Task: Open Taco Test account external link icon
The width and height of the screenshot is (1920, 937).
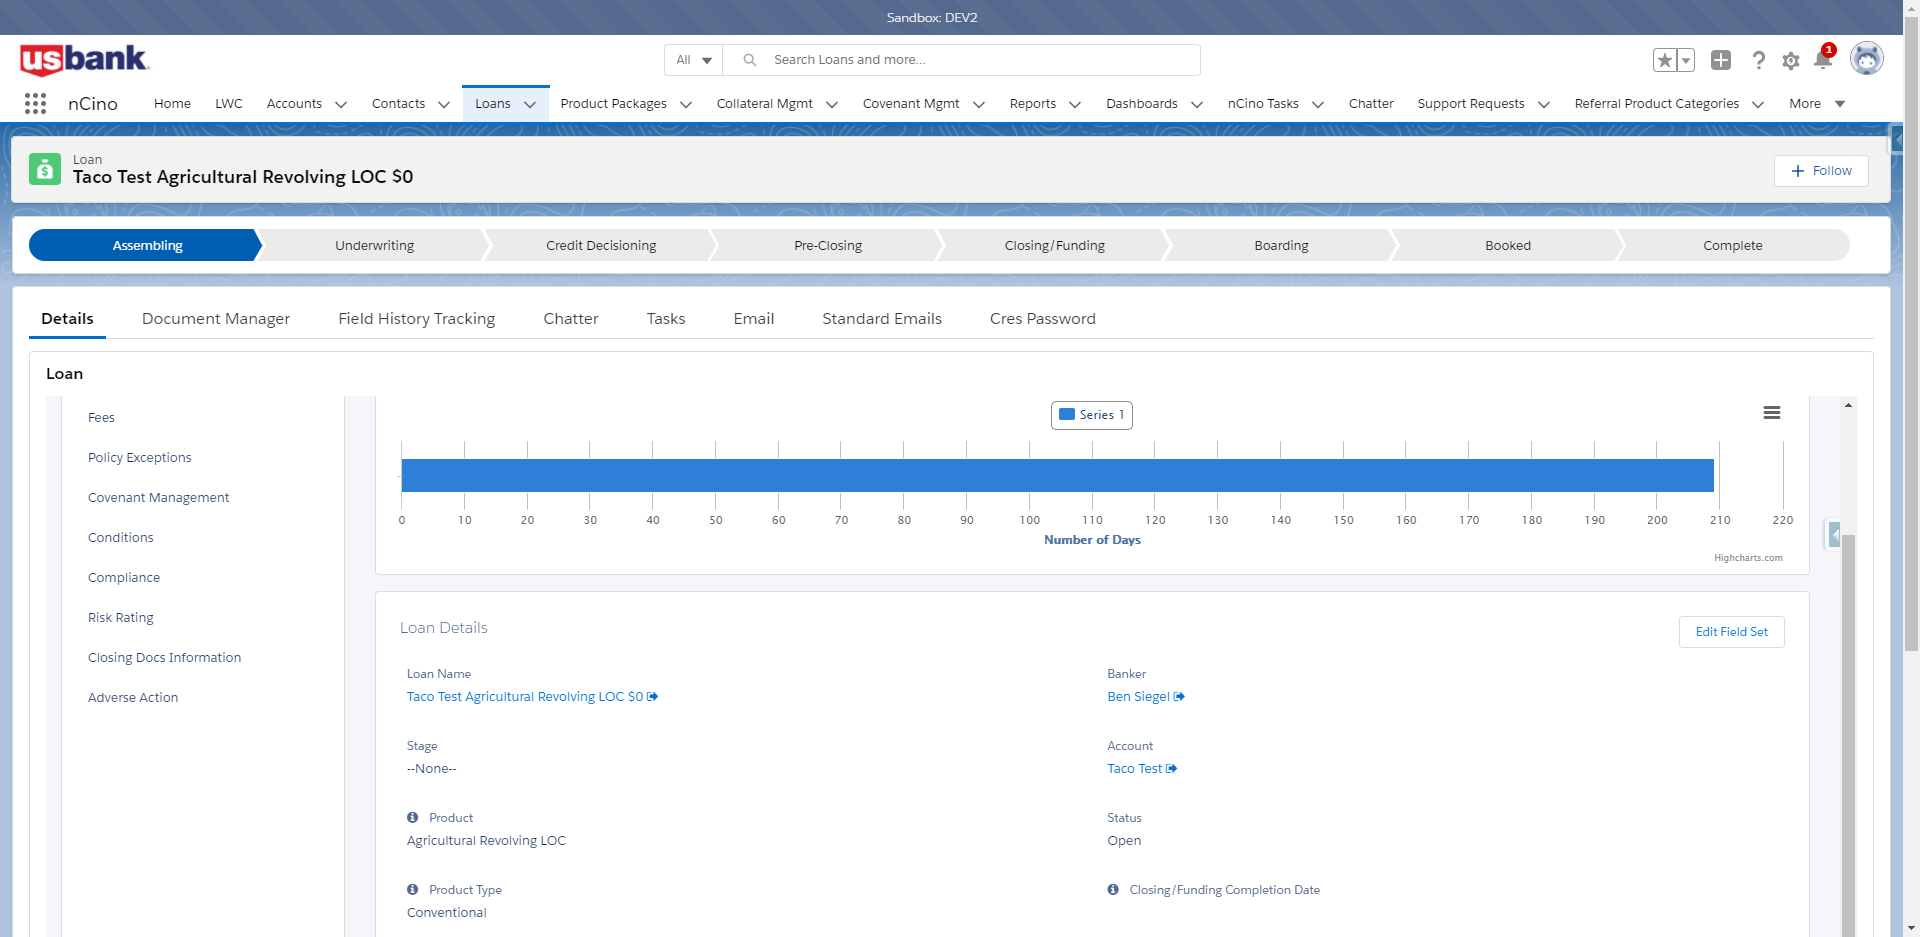Action: [1172, 769]
